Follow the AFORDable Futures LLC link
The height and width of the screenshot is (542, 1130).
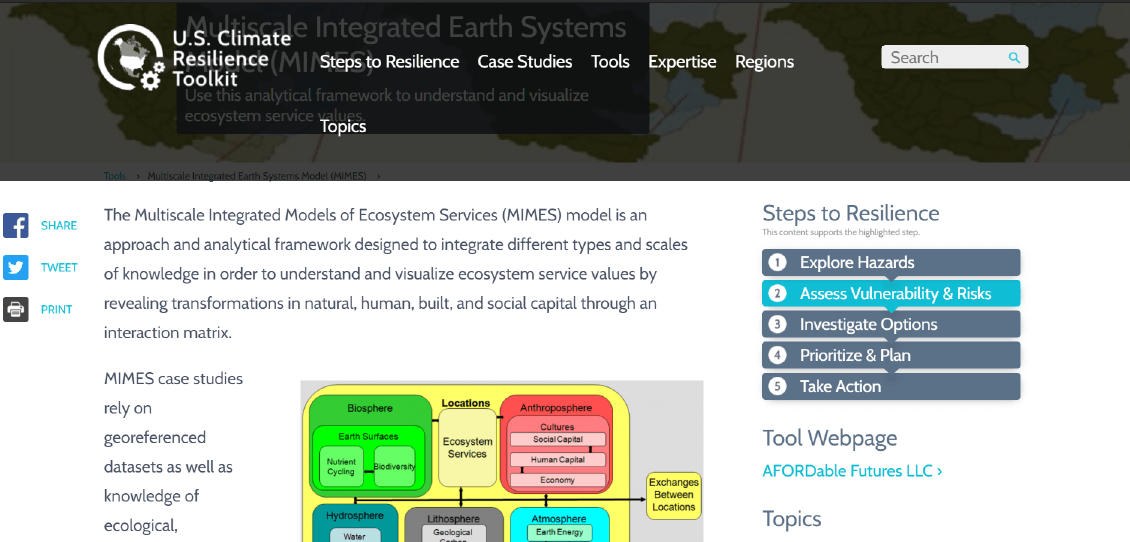852,471
